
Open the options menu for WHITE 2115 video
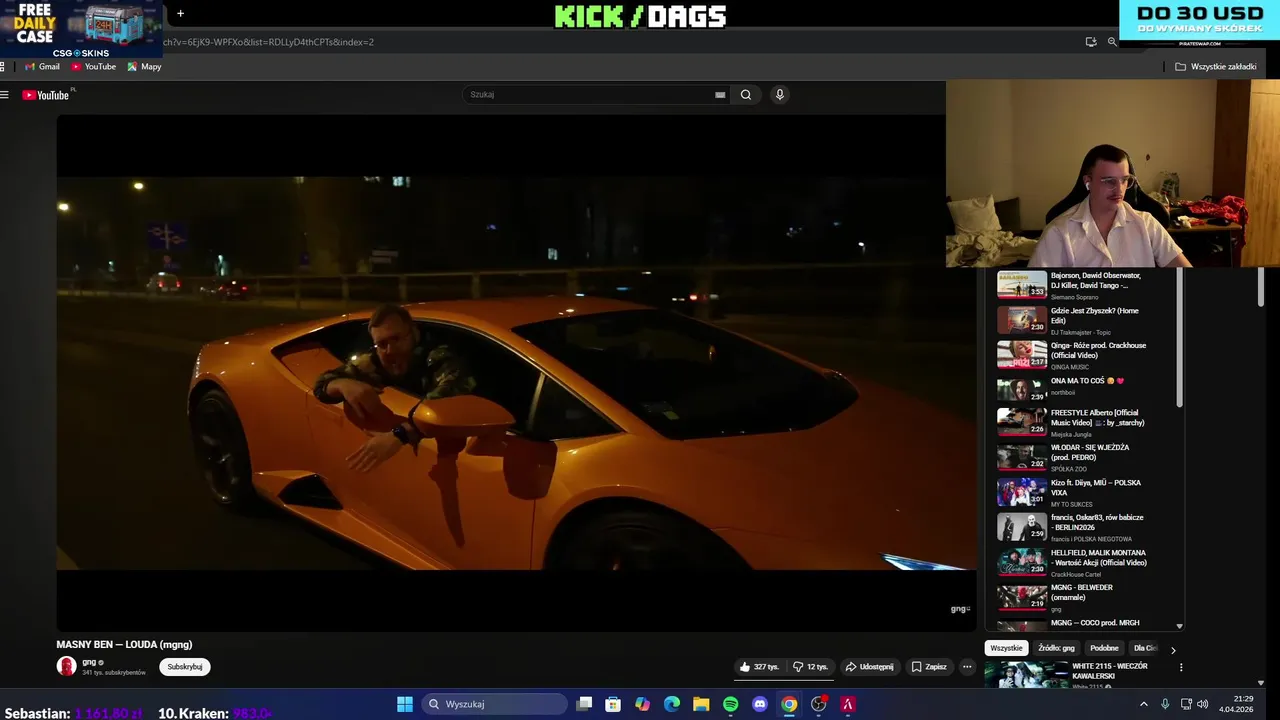pos(1181,667)
